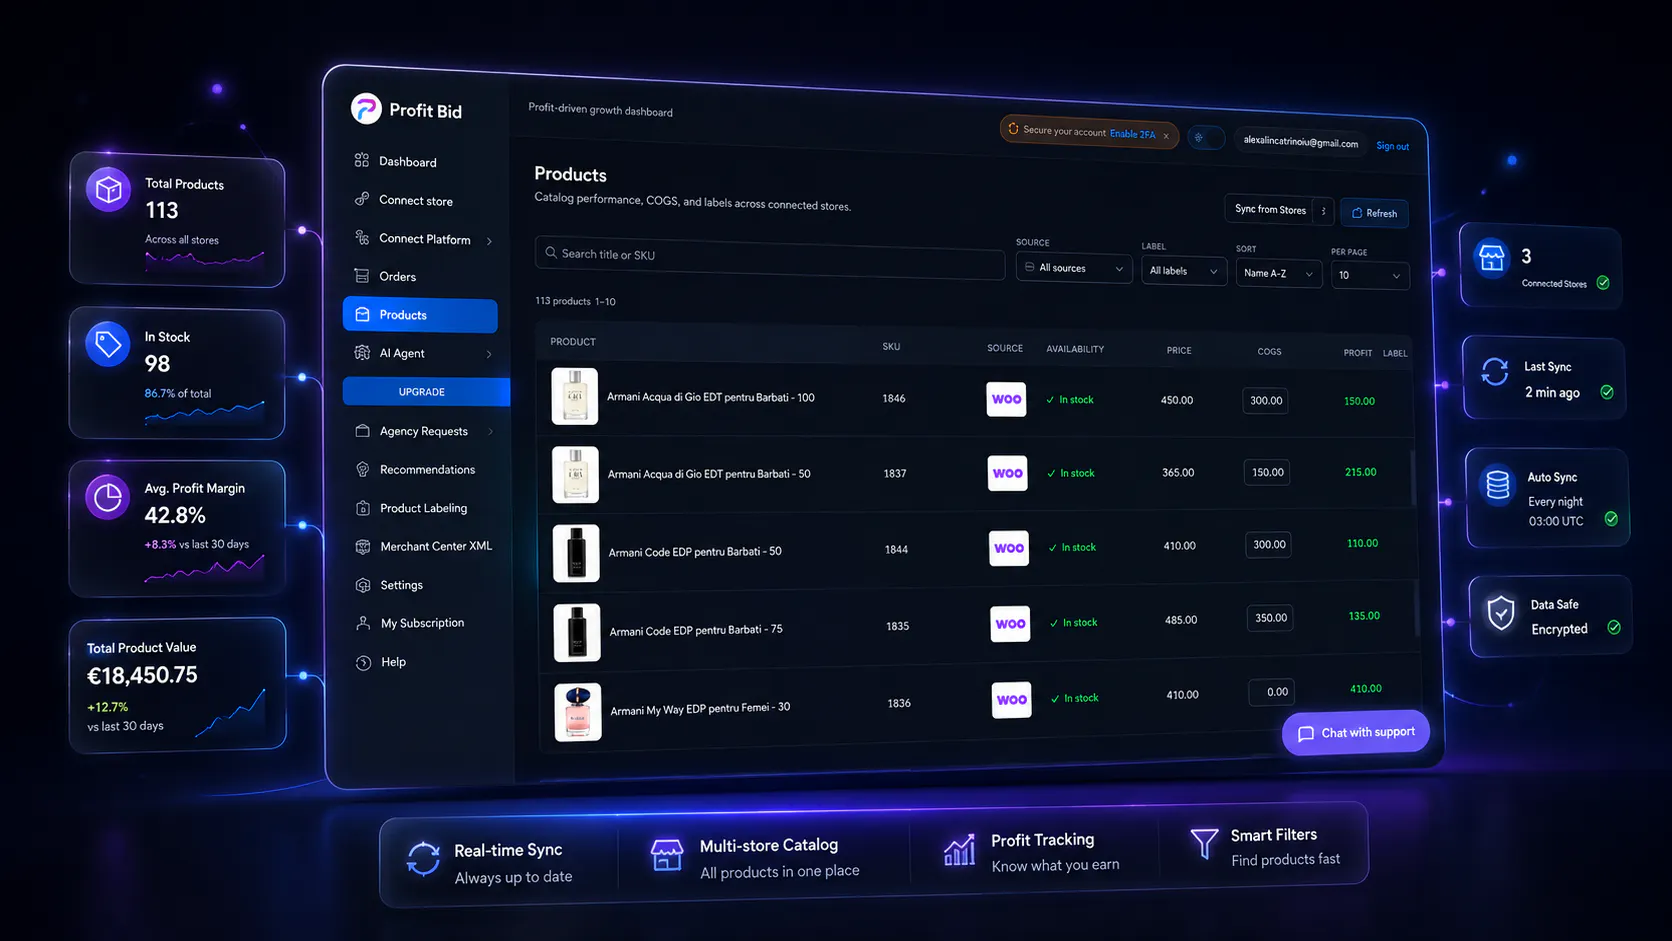The height and width of the screenshot is (941, 1672).
Task: Click the search magnifier icon
Action: point(550,253)
